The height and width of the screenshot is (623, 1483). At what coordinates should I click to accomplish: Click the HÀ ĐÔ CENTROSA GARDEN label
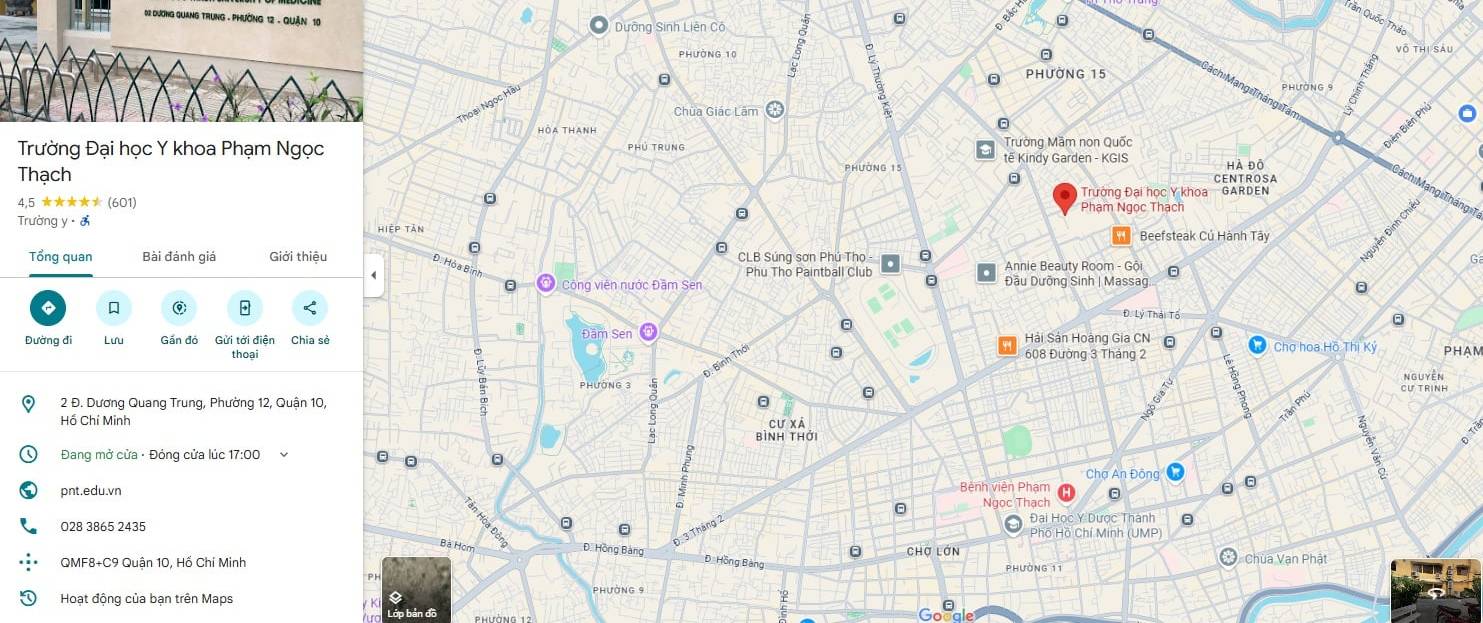click(1246, 177)
